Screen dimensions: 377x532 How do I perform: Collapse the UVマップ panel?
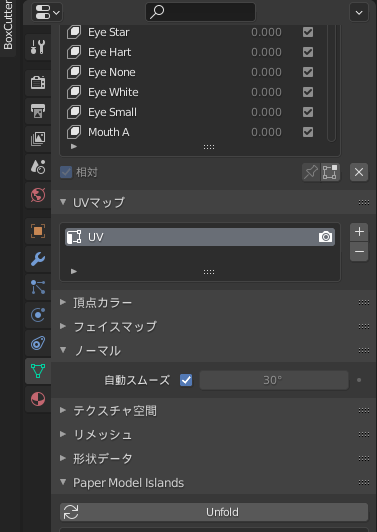(63, 202)
